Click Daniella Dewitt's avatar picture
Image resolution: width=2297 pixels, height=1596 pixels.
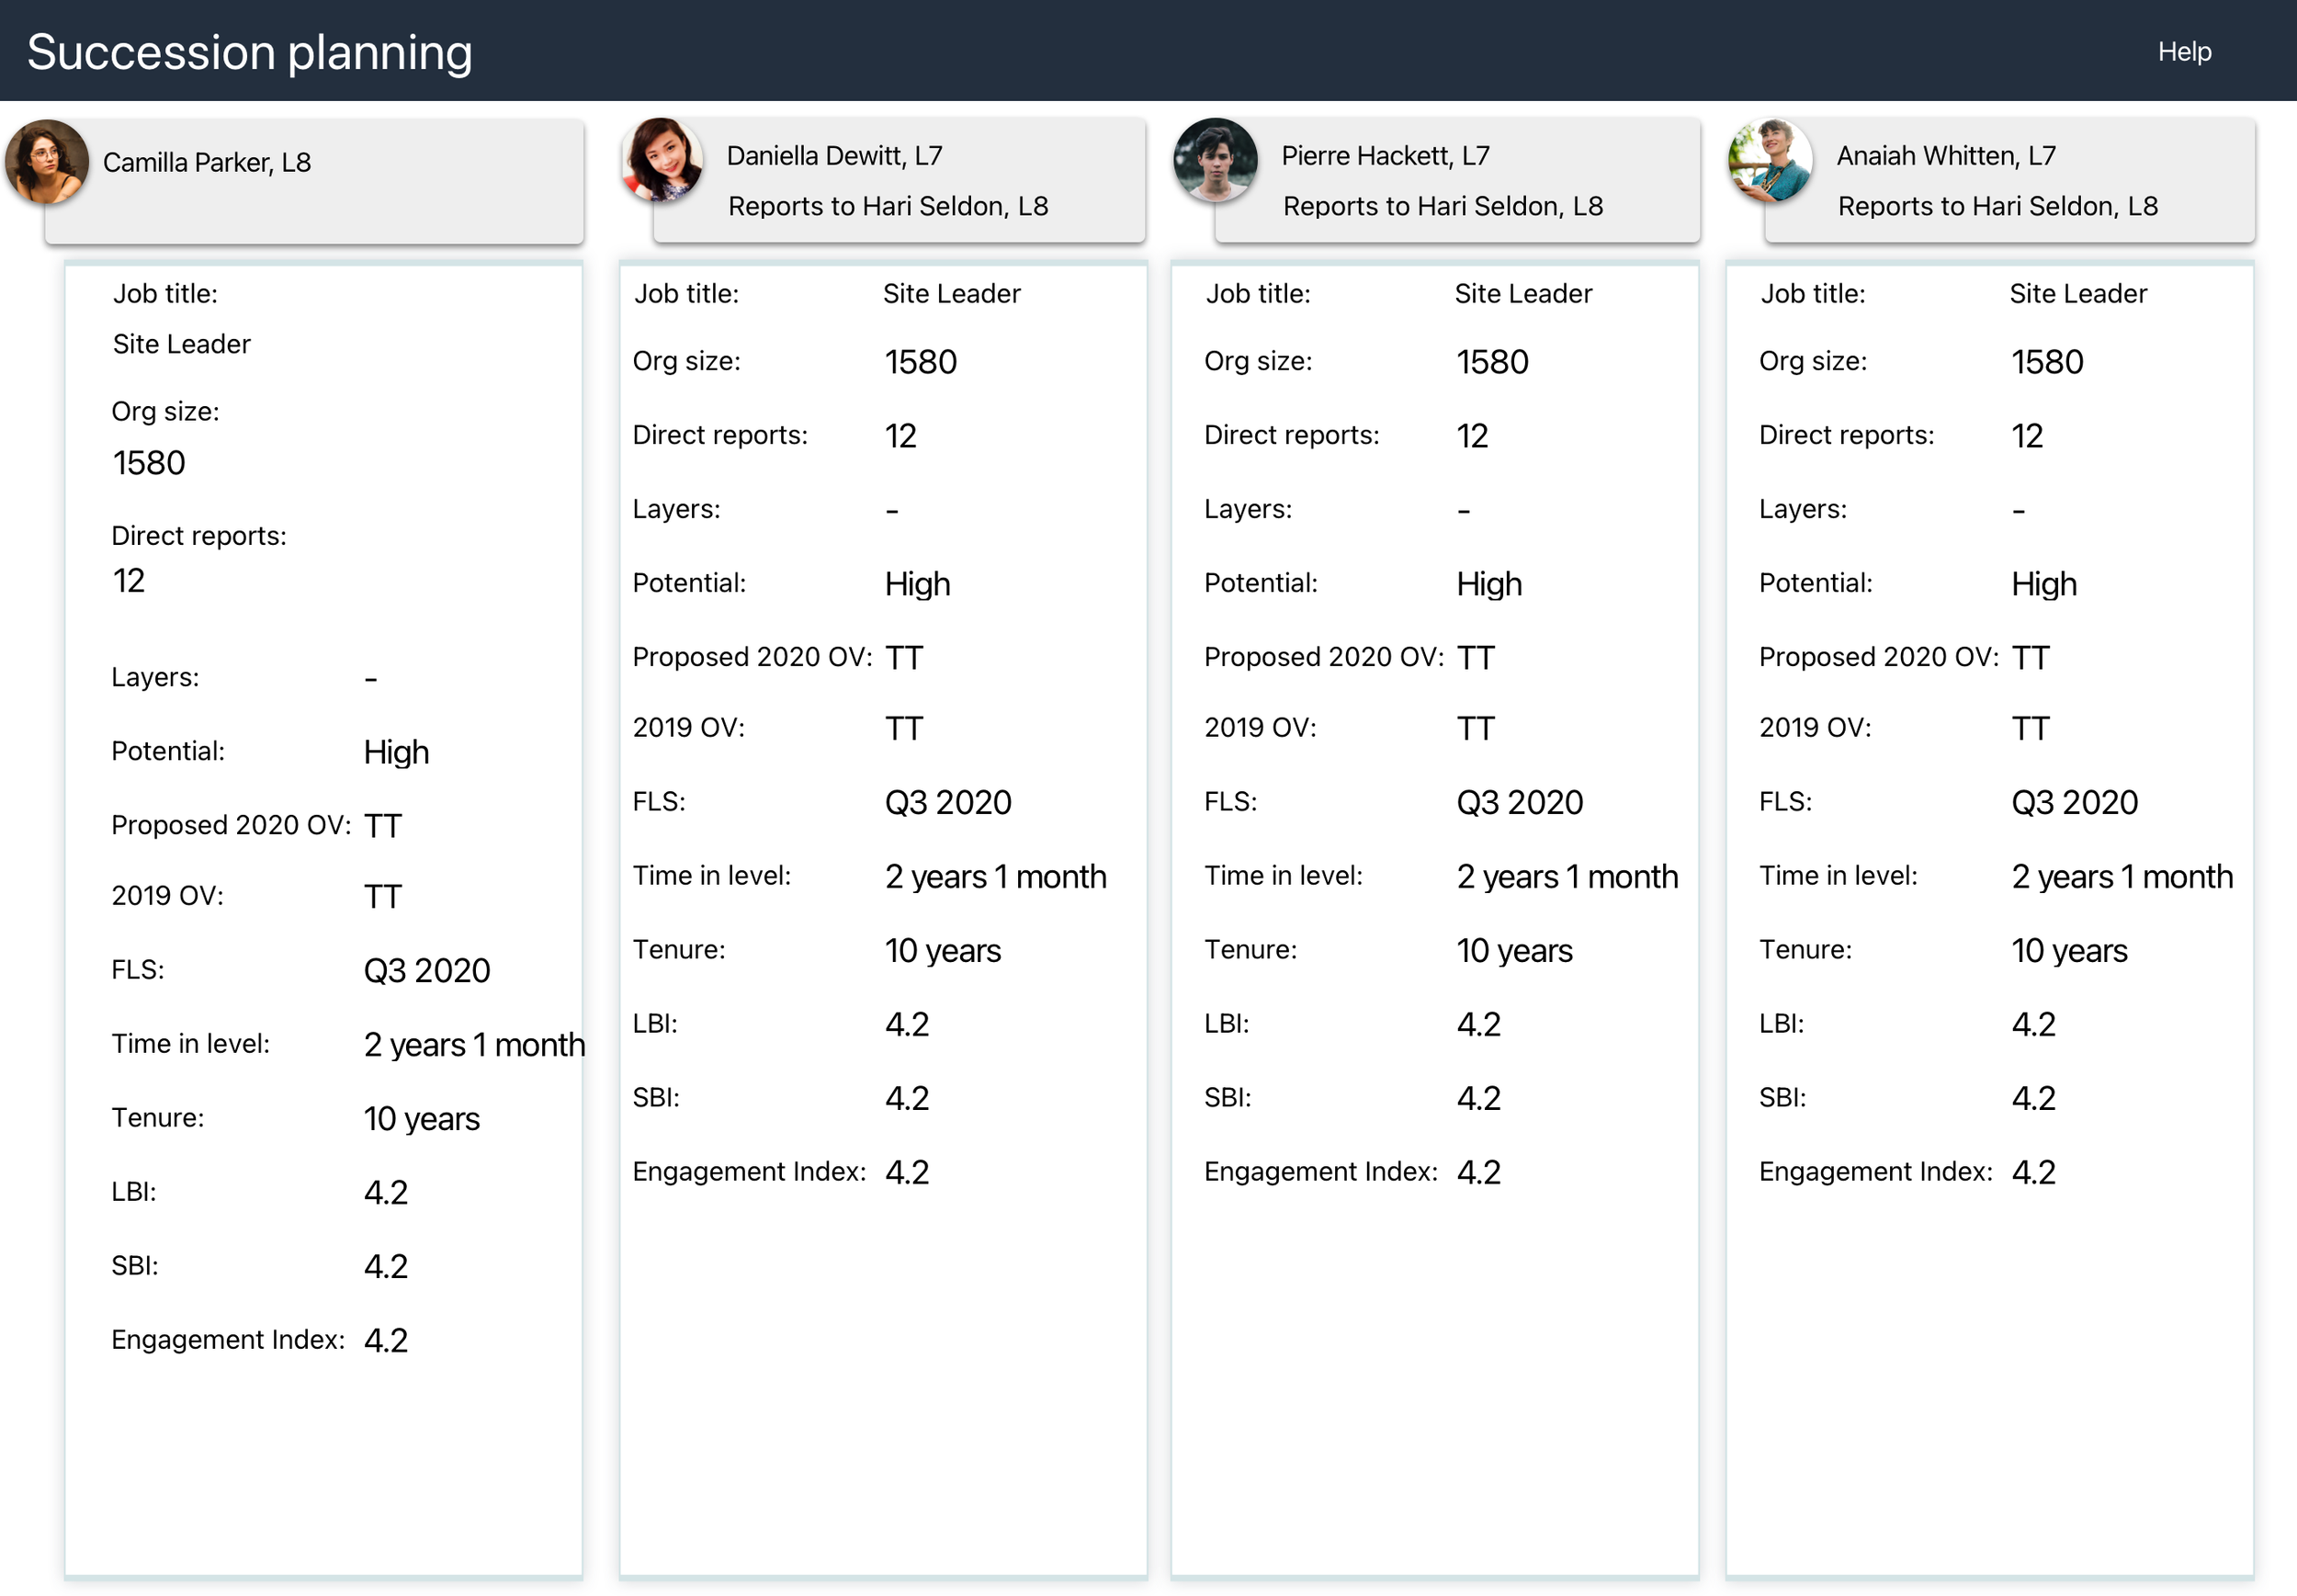(x=662, y=160)
